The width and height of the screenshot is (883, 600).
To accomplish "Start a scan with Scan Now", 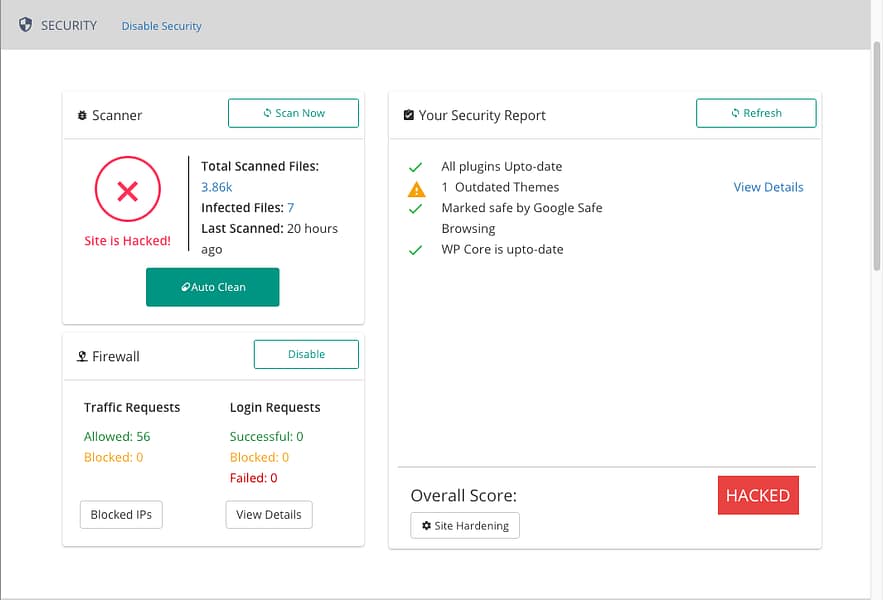I will tap(293, 113).
